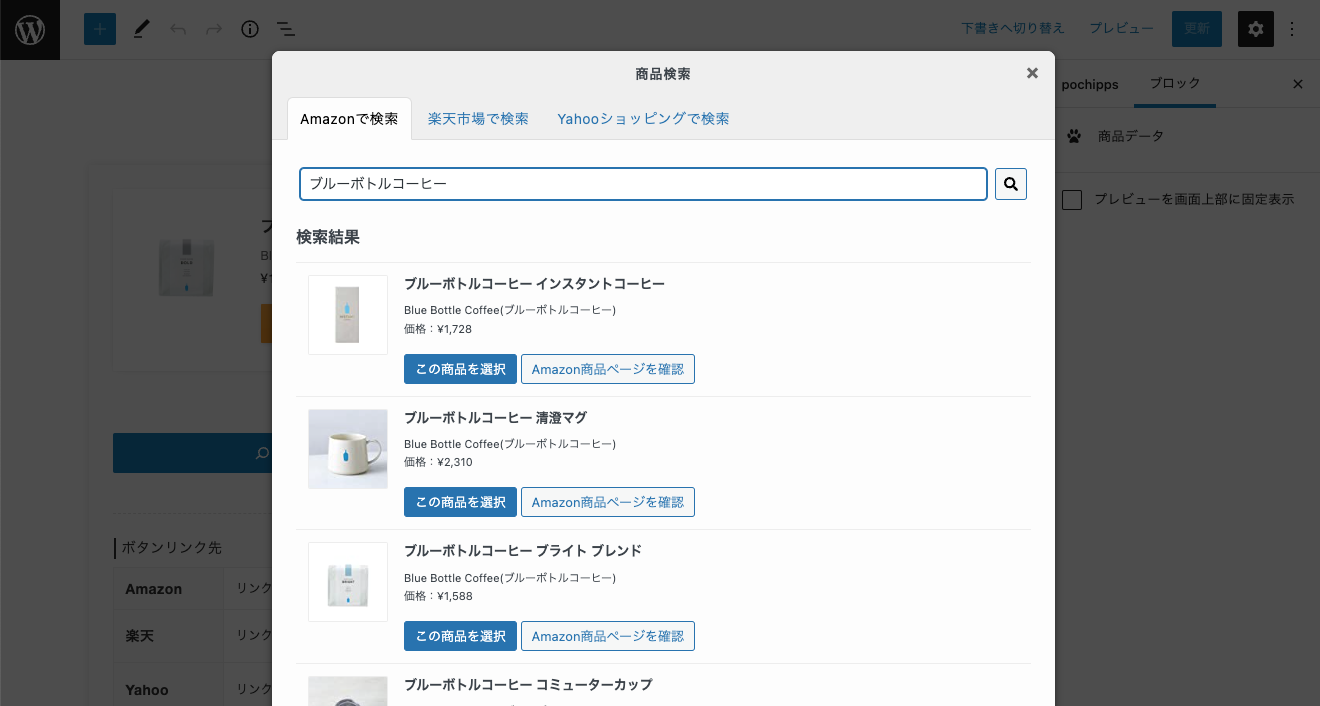The image size is (1320, 706).
Task: Click the コミューターカップ product thumbnail
Action: pos(348,691)
